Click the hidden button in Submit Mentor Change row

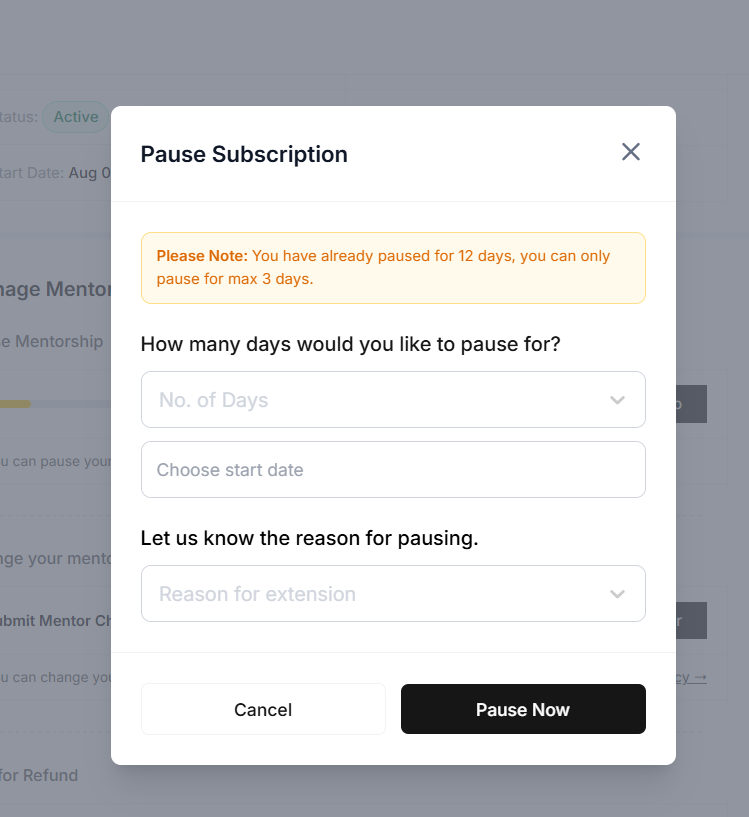691,620
